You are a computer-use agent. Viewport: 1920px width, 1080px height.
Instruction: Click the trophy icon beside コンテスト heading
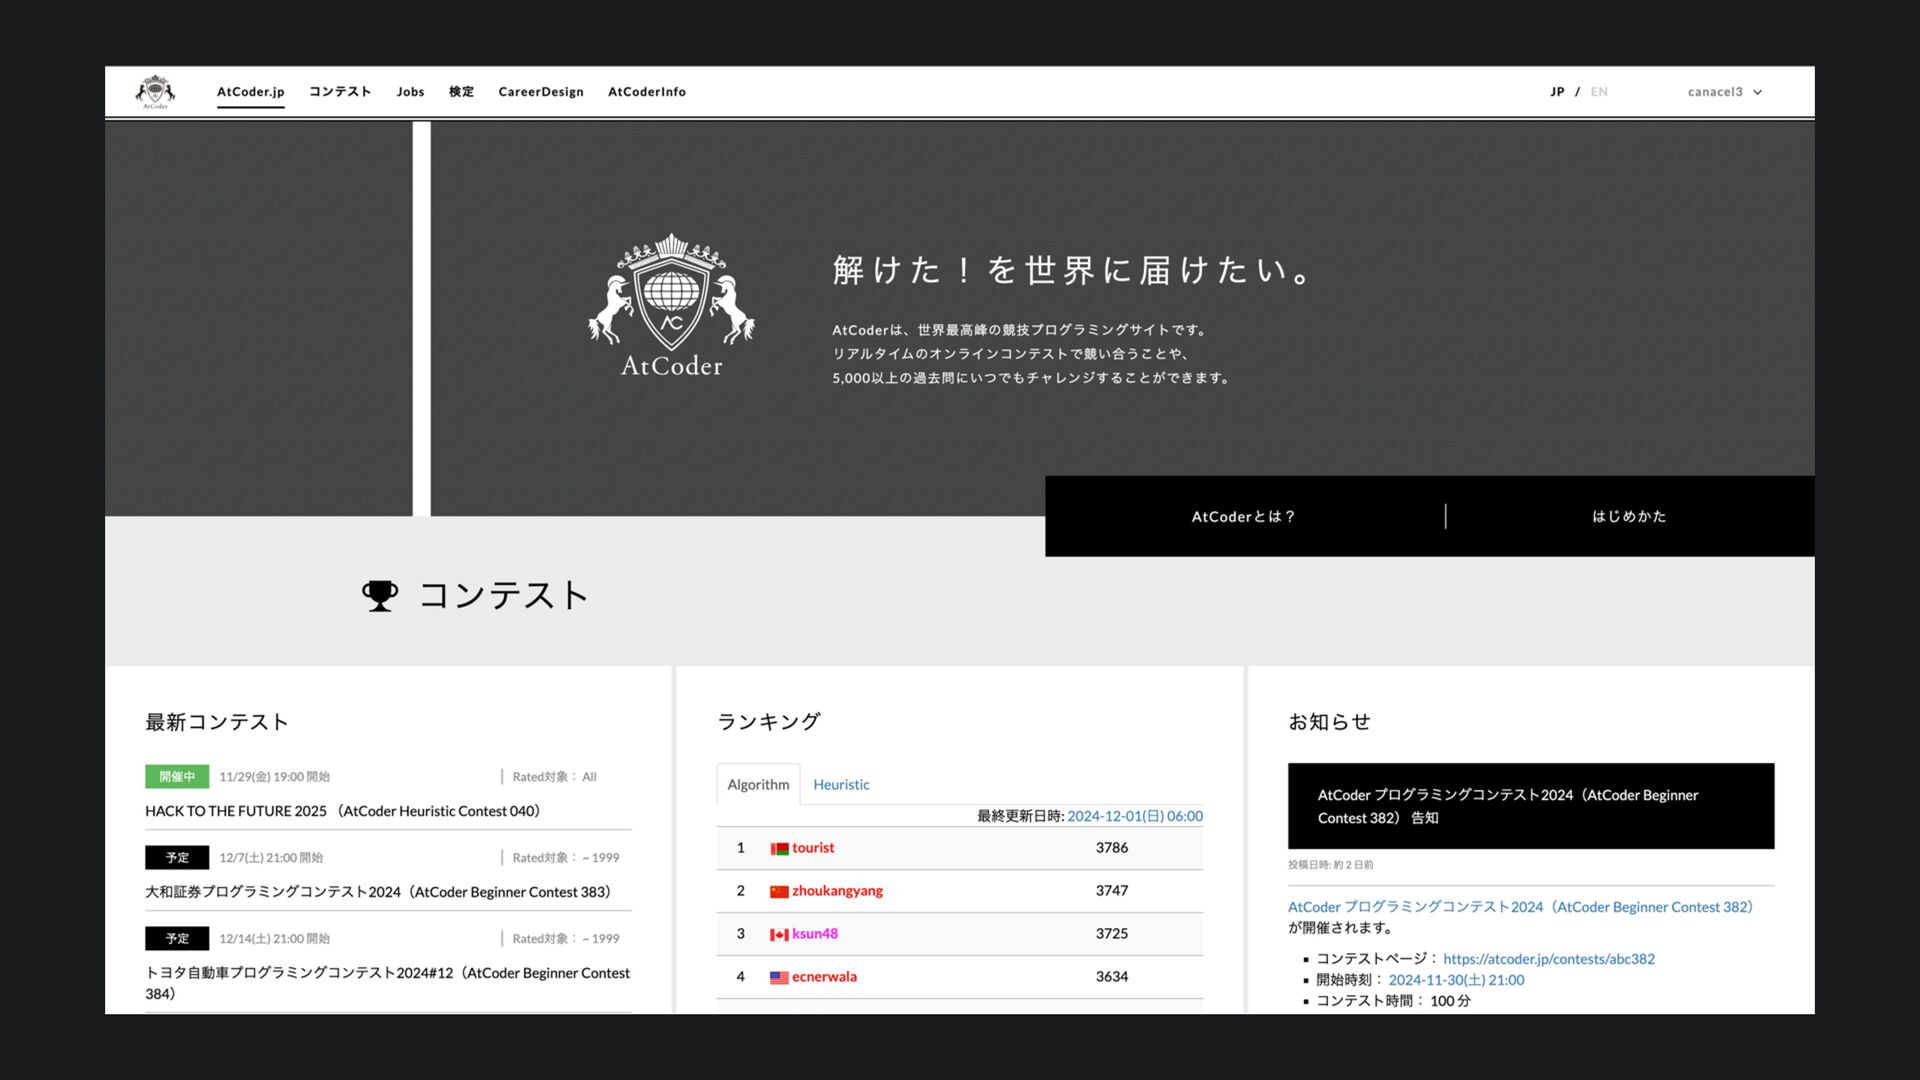[380, 596]
